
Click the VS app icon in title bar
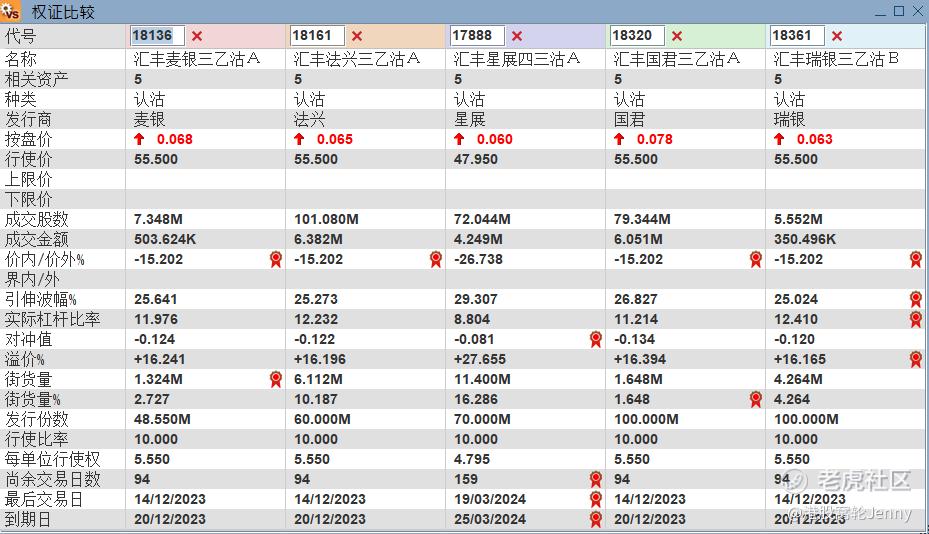(x=11, y=11)
